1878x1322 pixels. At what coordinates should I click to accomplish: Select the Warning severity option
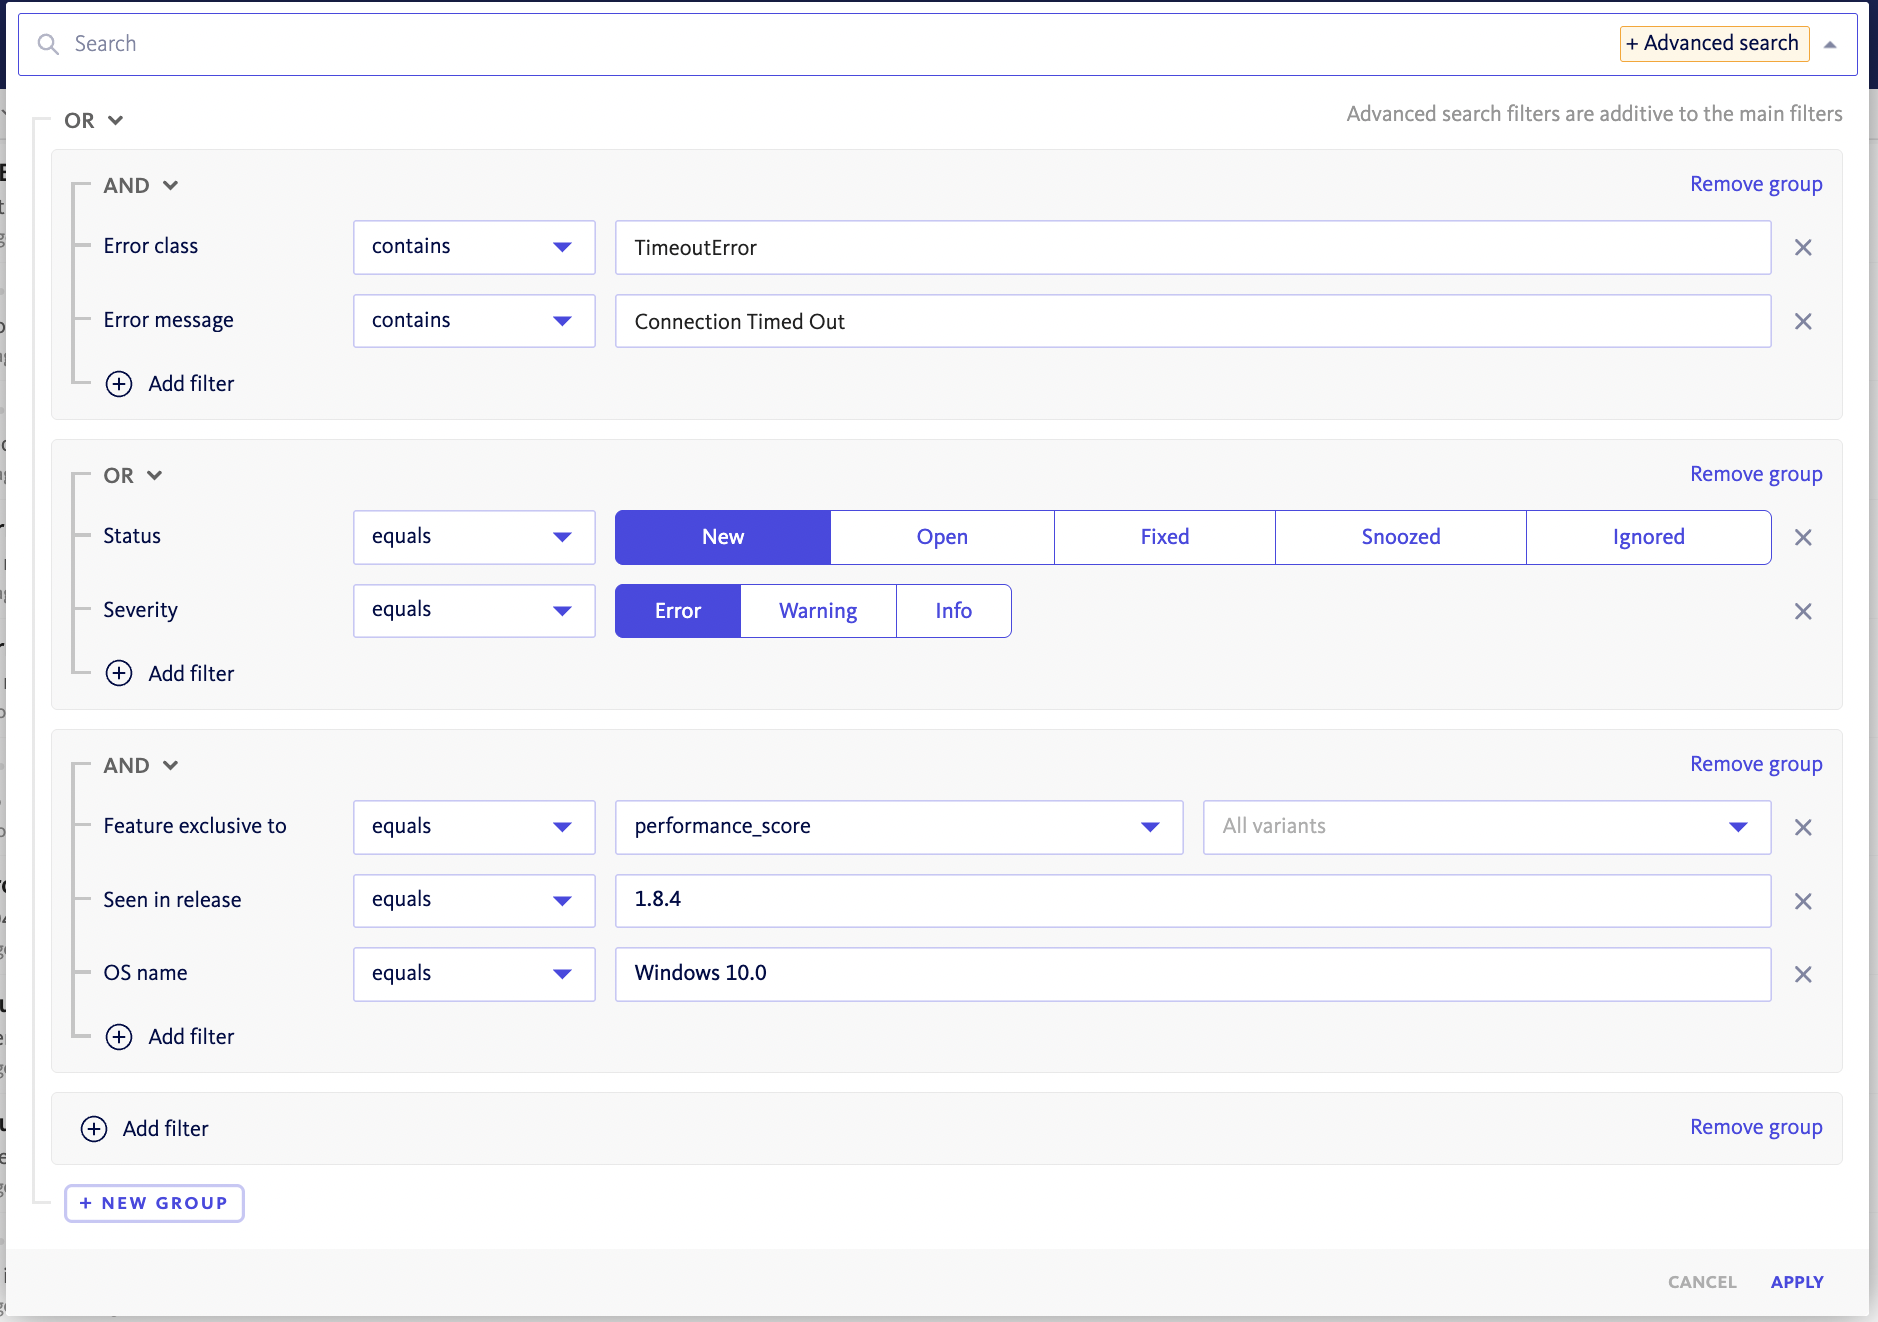(x=817, y=611)
